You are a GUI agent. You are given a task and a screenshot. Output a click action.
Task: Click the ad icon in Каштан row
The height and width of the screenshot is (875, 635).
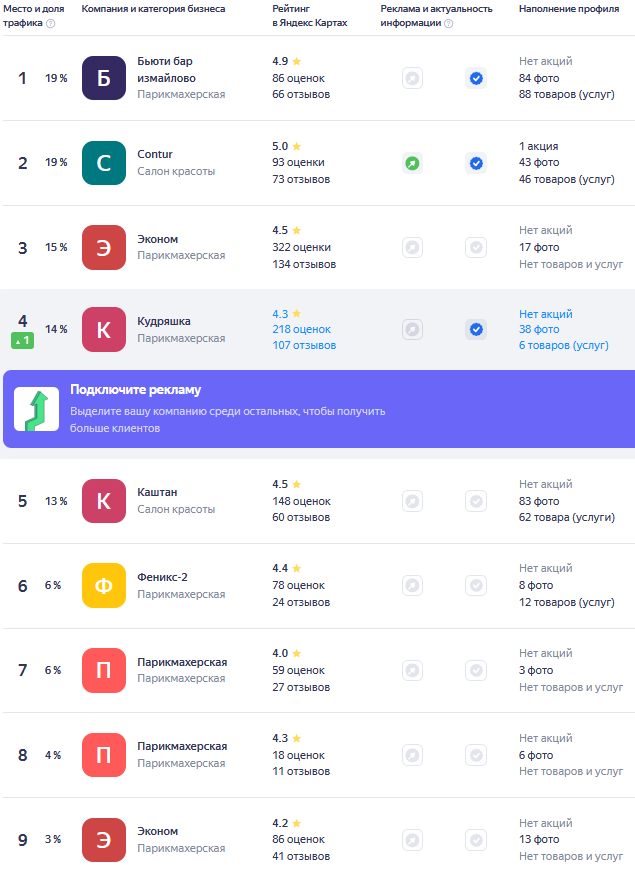coord(412,501)
